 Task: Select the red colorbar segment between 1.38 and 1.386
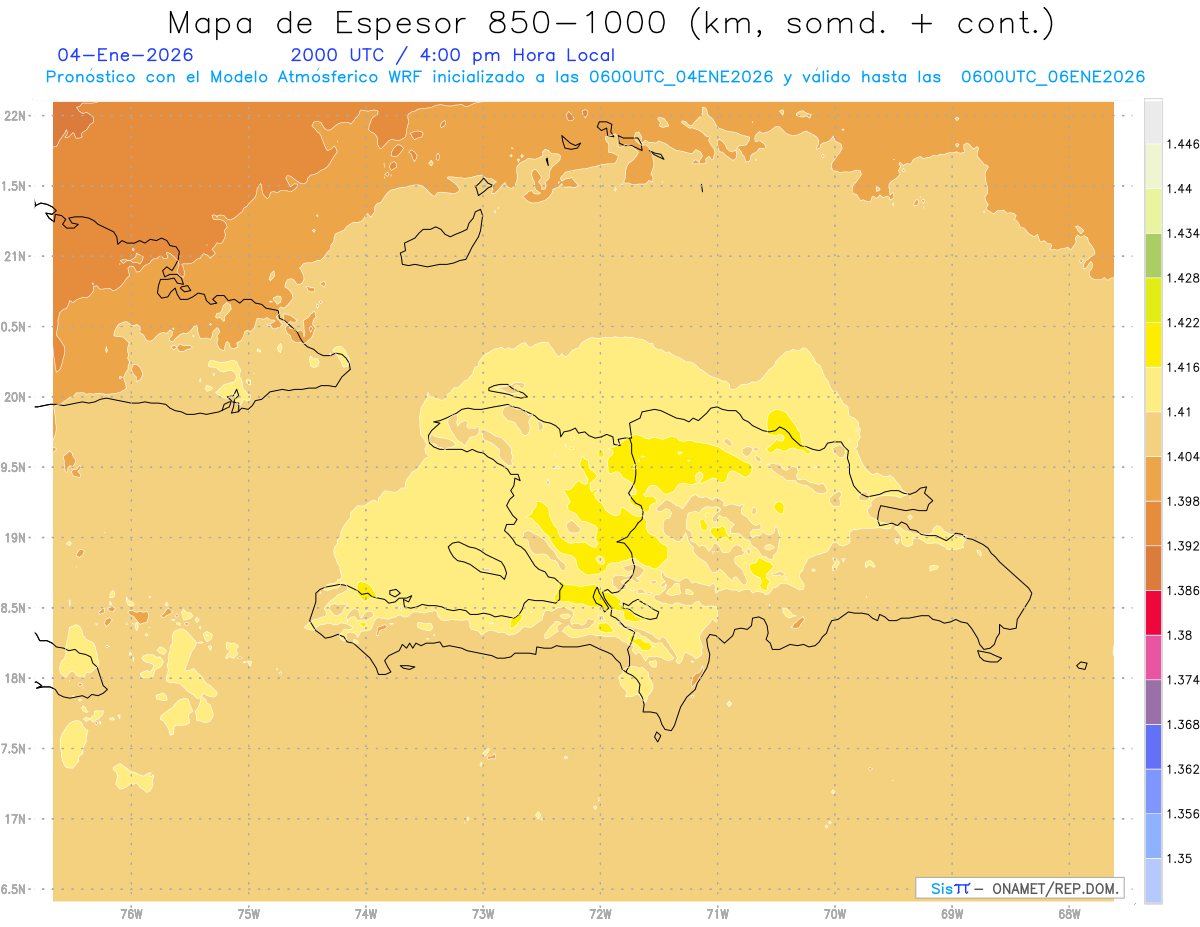[x=1153, y=613]
